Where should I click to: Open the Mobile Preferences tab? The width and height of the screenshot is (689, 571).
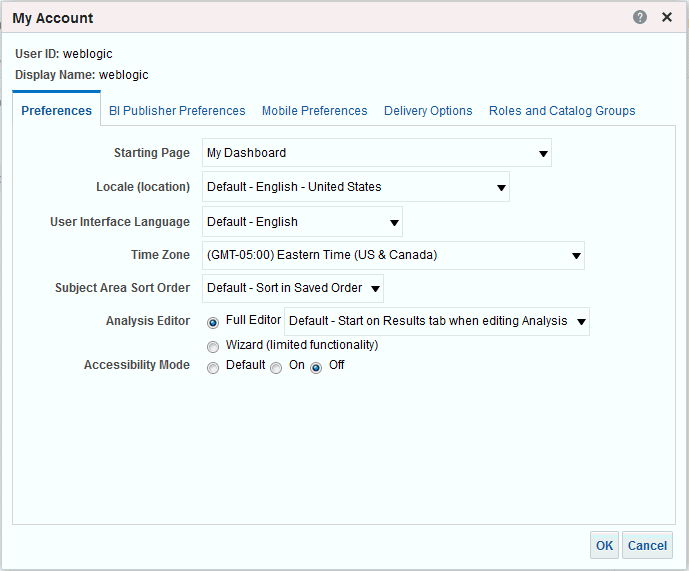coord(314,111)
